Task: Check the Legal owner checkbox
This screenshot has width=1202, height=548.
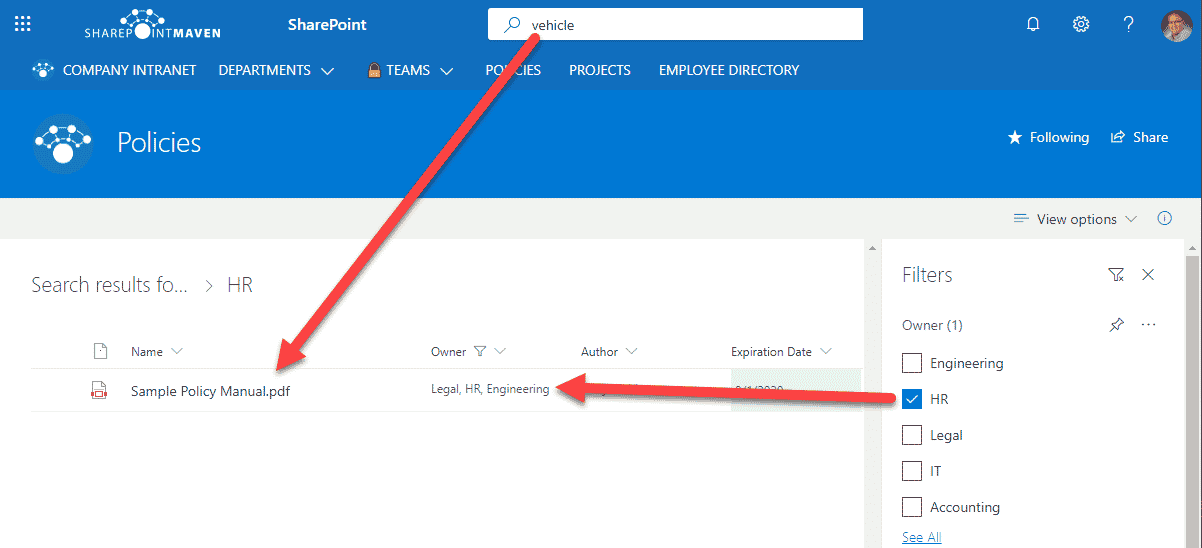Action: (x=911, y=435)
